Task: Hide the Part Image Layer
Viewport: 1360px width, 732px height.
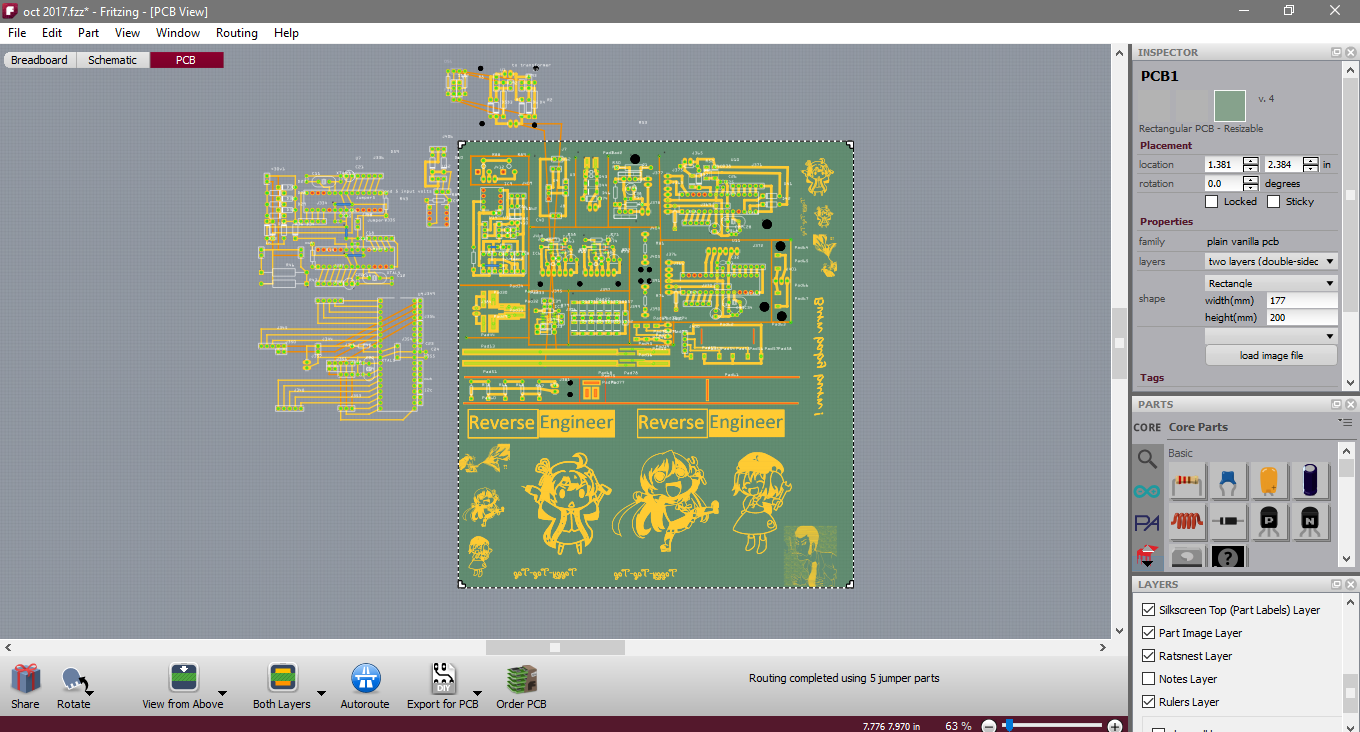Action: pos(1148,633)
